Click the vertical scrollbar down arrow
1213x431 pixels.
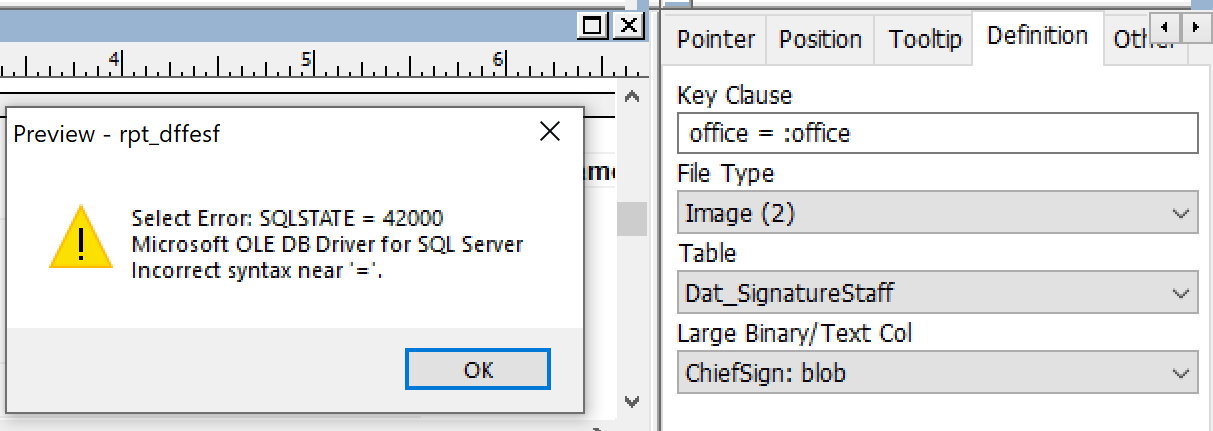tap(631, 401)
